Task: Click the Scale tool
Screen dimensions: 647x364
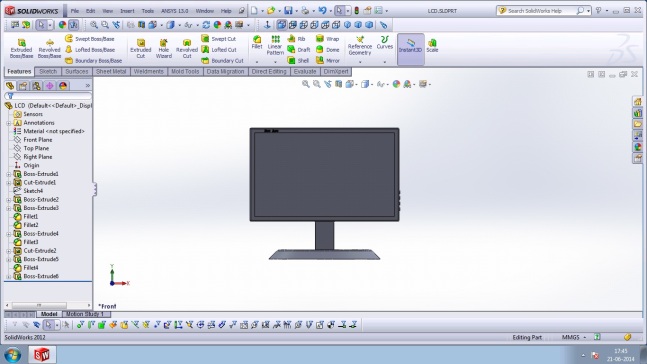Action: (x=432, y=45)
